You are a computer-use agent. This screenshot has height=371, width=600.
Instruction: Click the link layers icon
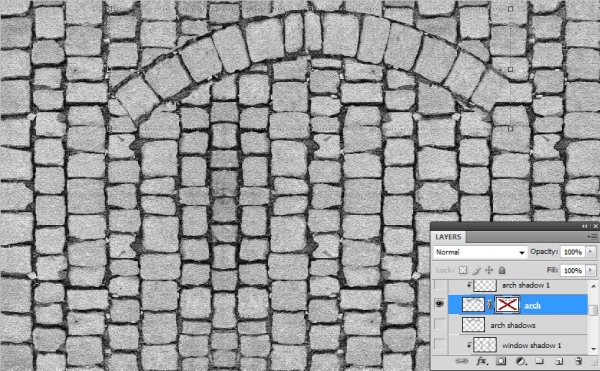tap(462, 361)
